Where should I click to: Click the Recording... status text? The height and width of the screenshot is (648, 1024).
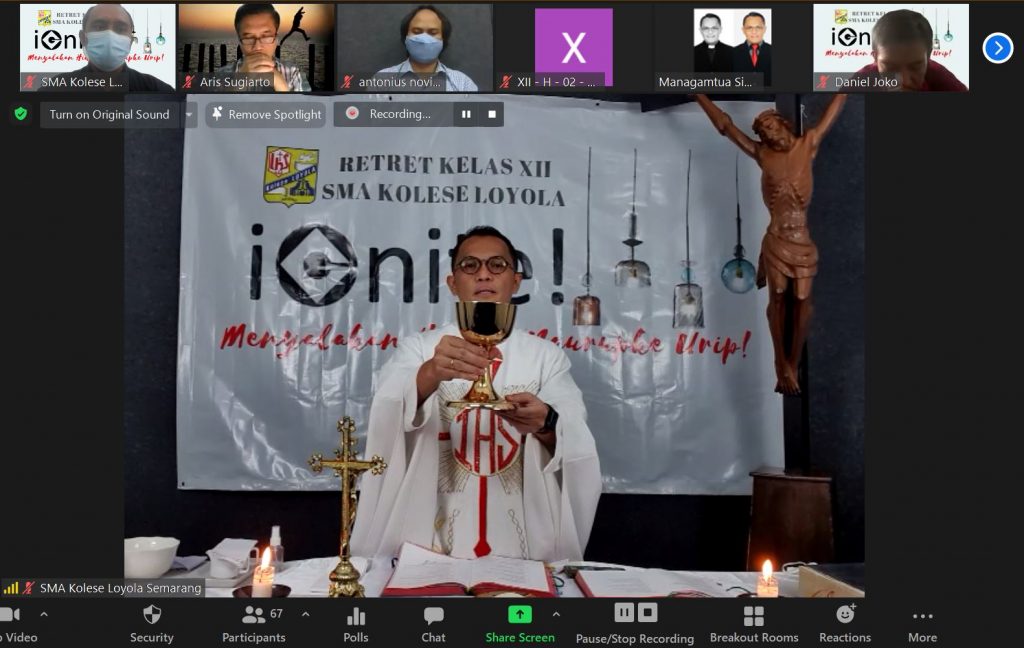coord(400,114)
